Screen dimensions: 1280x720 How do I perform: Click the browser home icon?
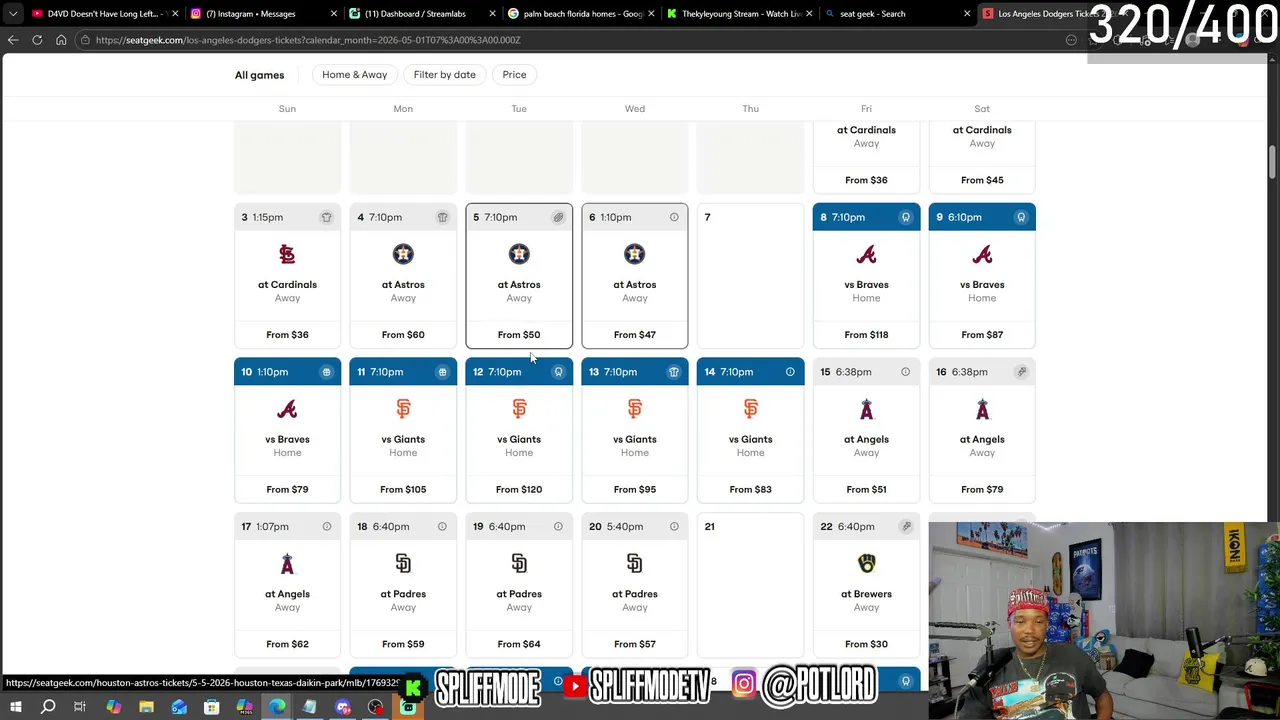tap(61, 40)
